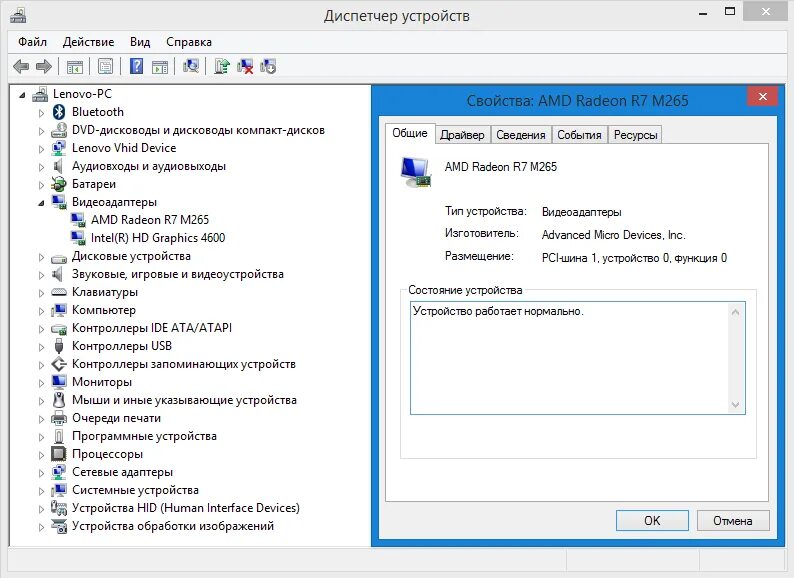
Task: Click the Bluetooth category icon
Action: 59,112
